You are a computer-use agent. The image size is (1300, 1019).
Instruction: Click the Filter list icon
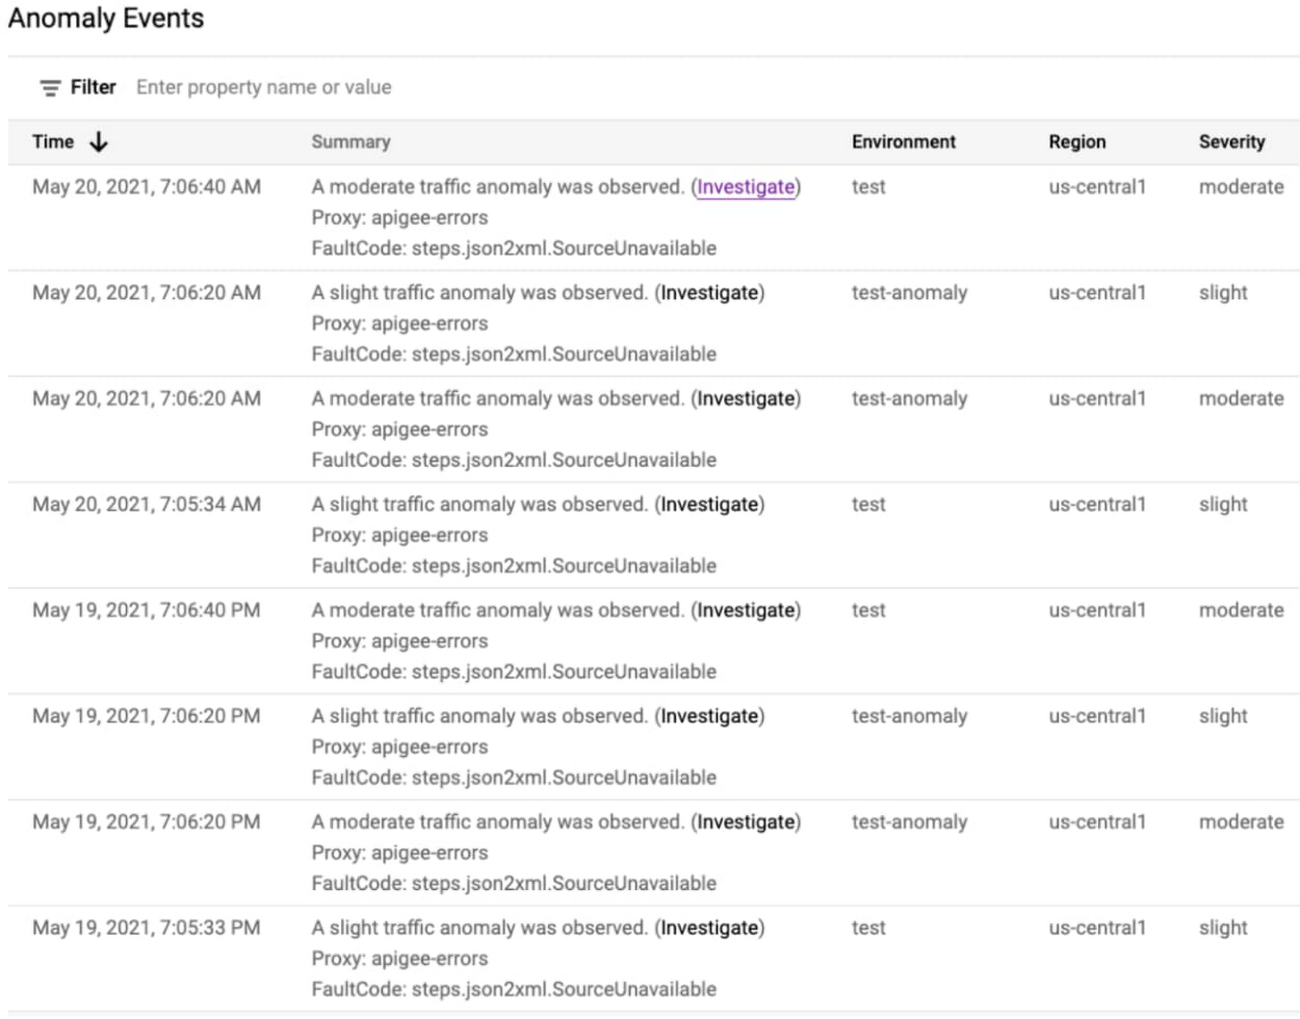coord(50,88)
